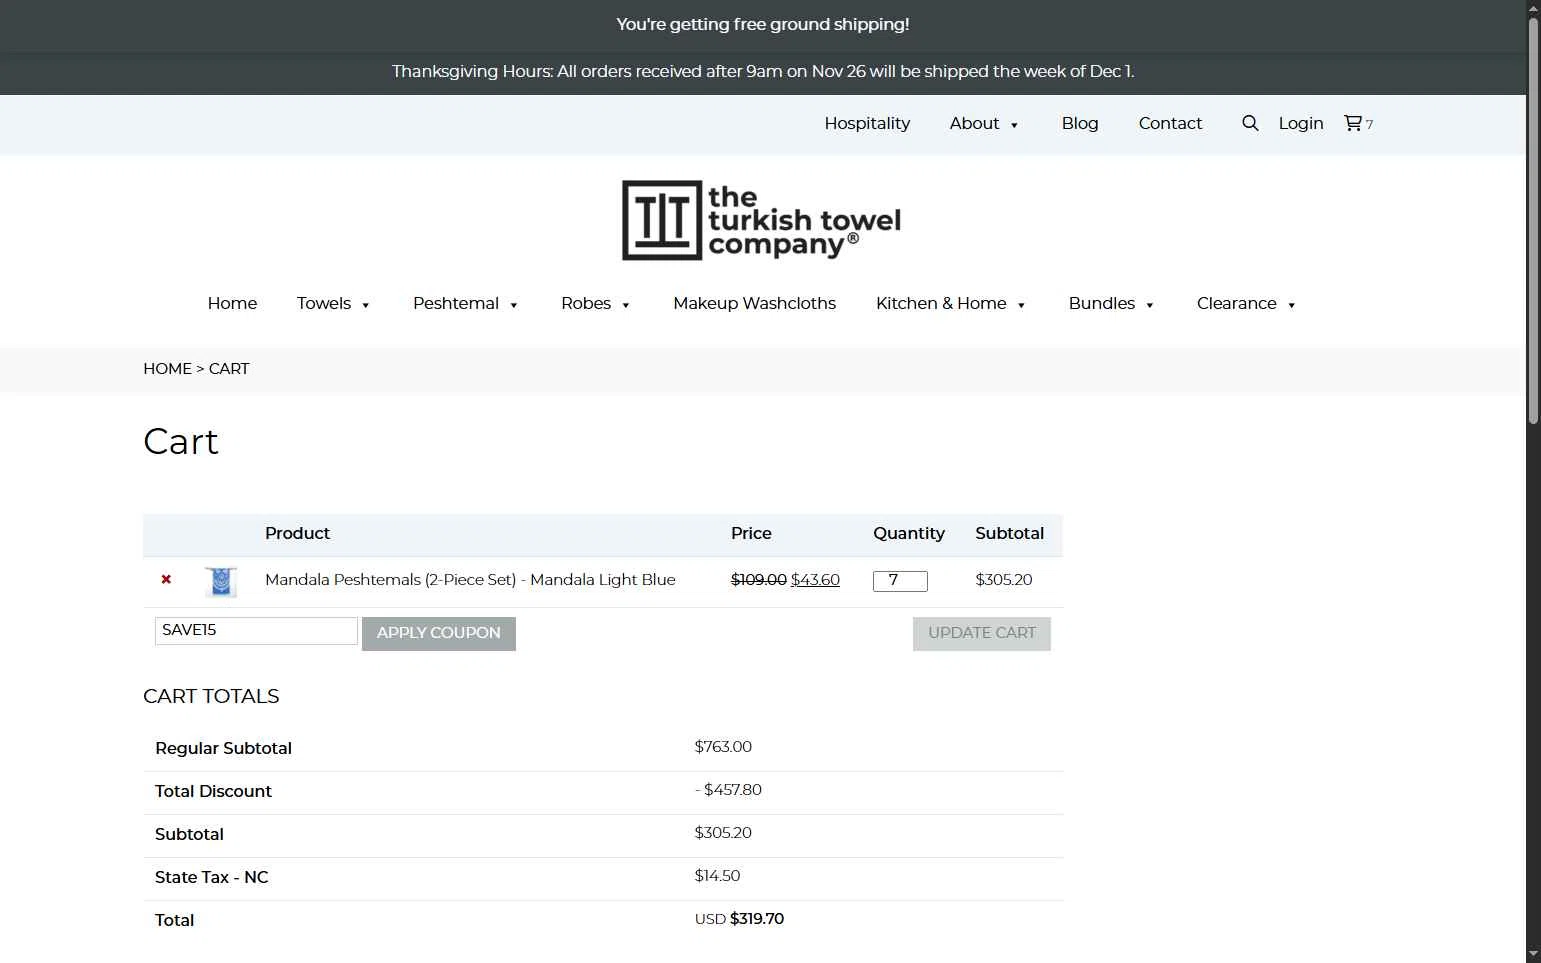Screen dimensions: 1541x963
Task: Click the Apply Coupon button
Action: [439, 633]
